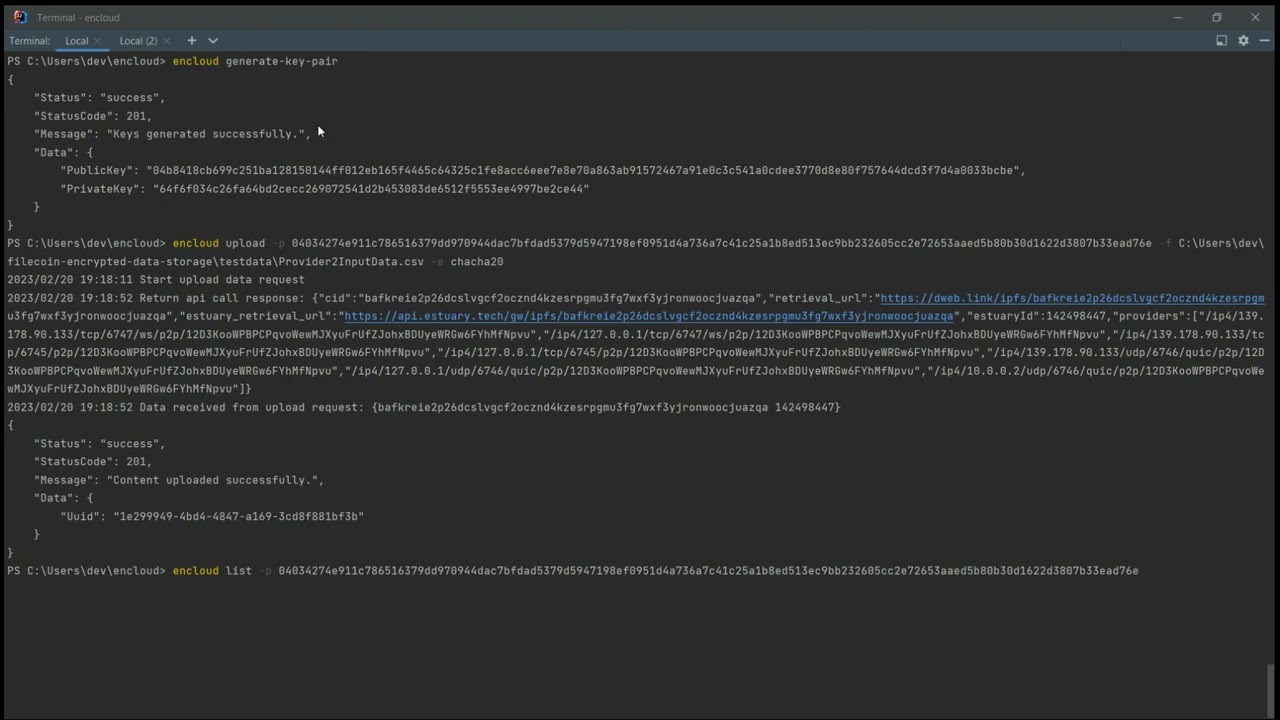1280x720 pixels.
Task: Click the chacha20 parameter text
Action: [477, 262]
